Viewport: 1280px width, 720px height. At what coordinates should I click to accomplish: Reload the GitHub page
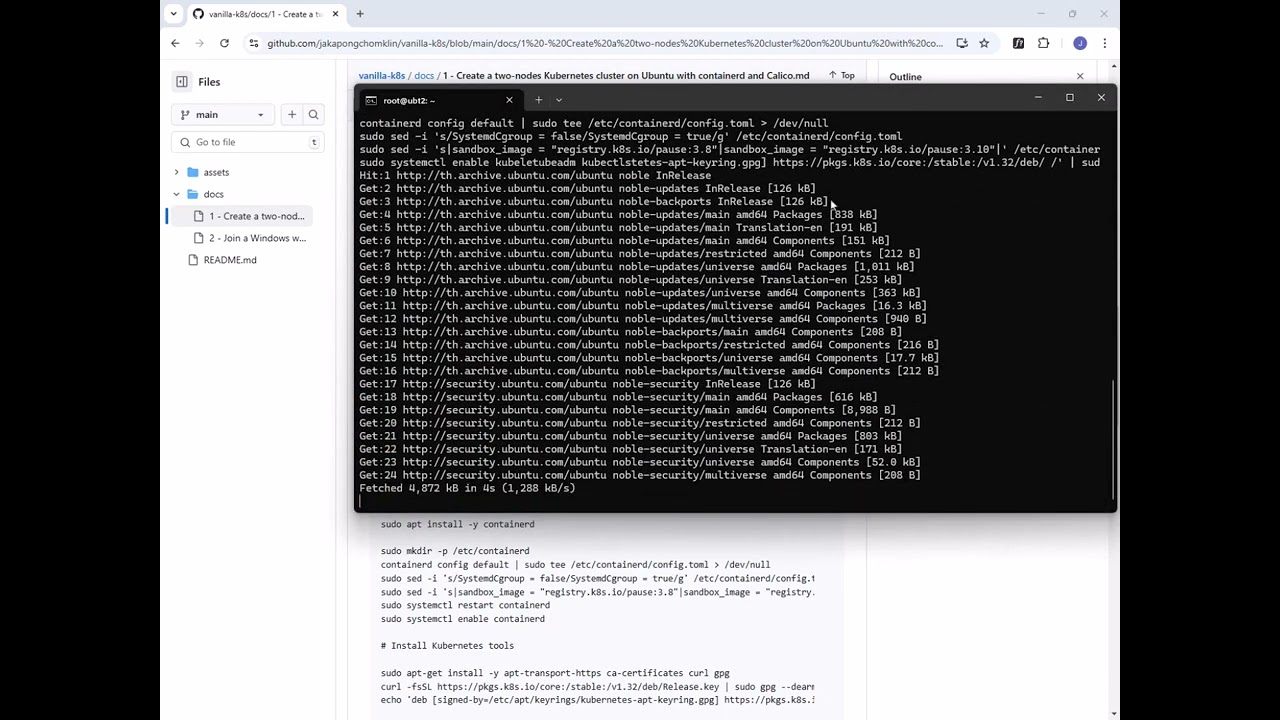click(x=224, y=43)
